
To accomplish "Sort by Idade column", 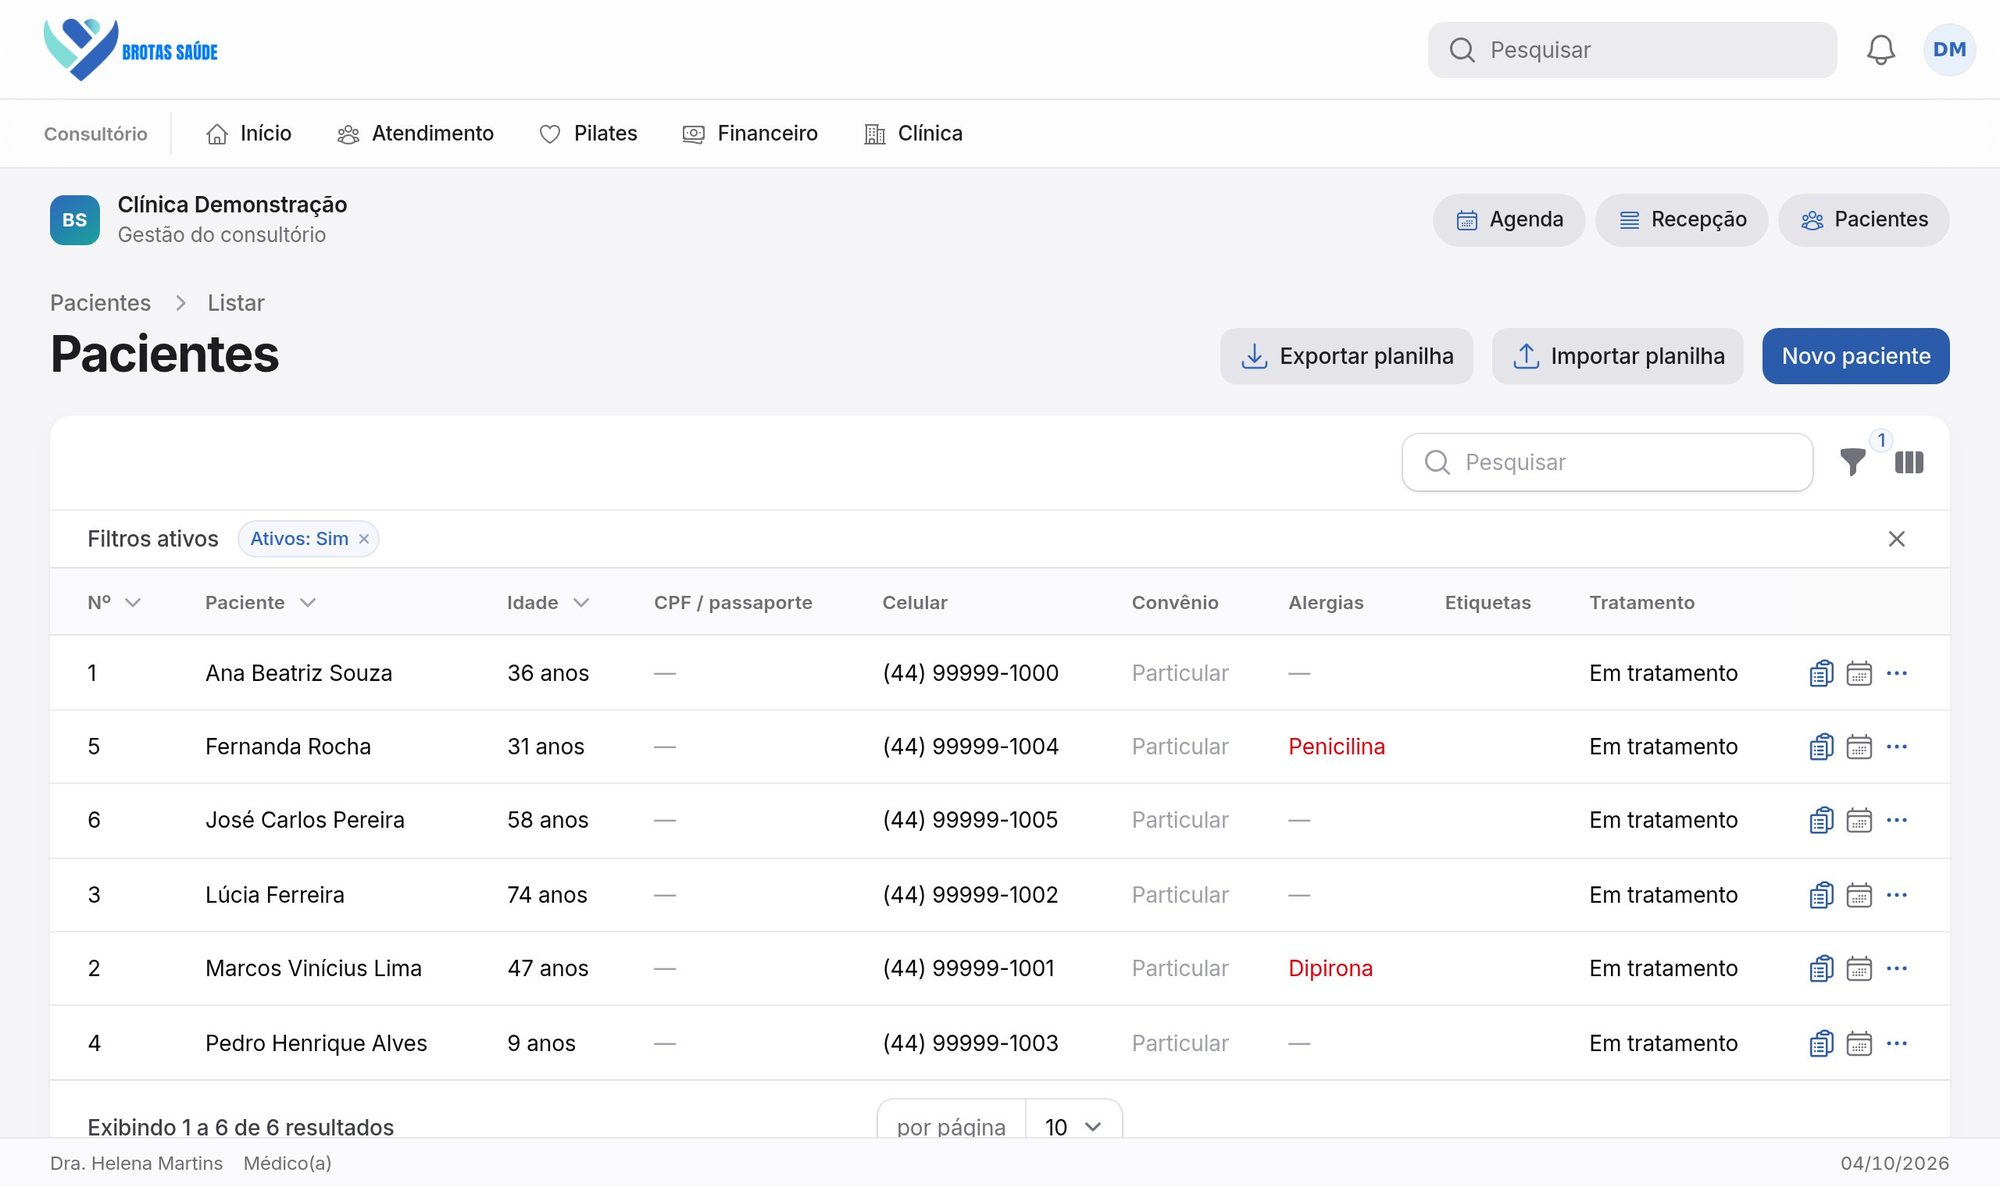I will click(548, 602).
